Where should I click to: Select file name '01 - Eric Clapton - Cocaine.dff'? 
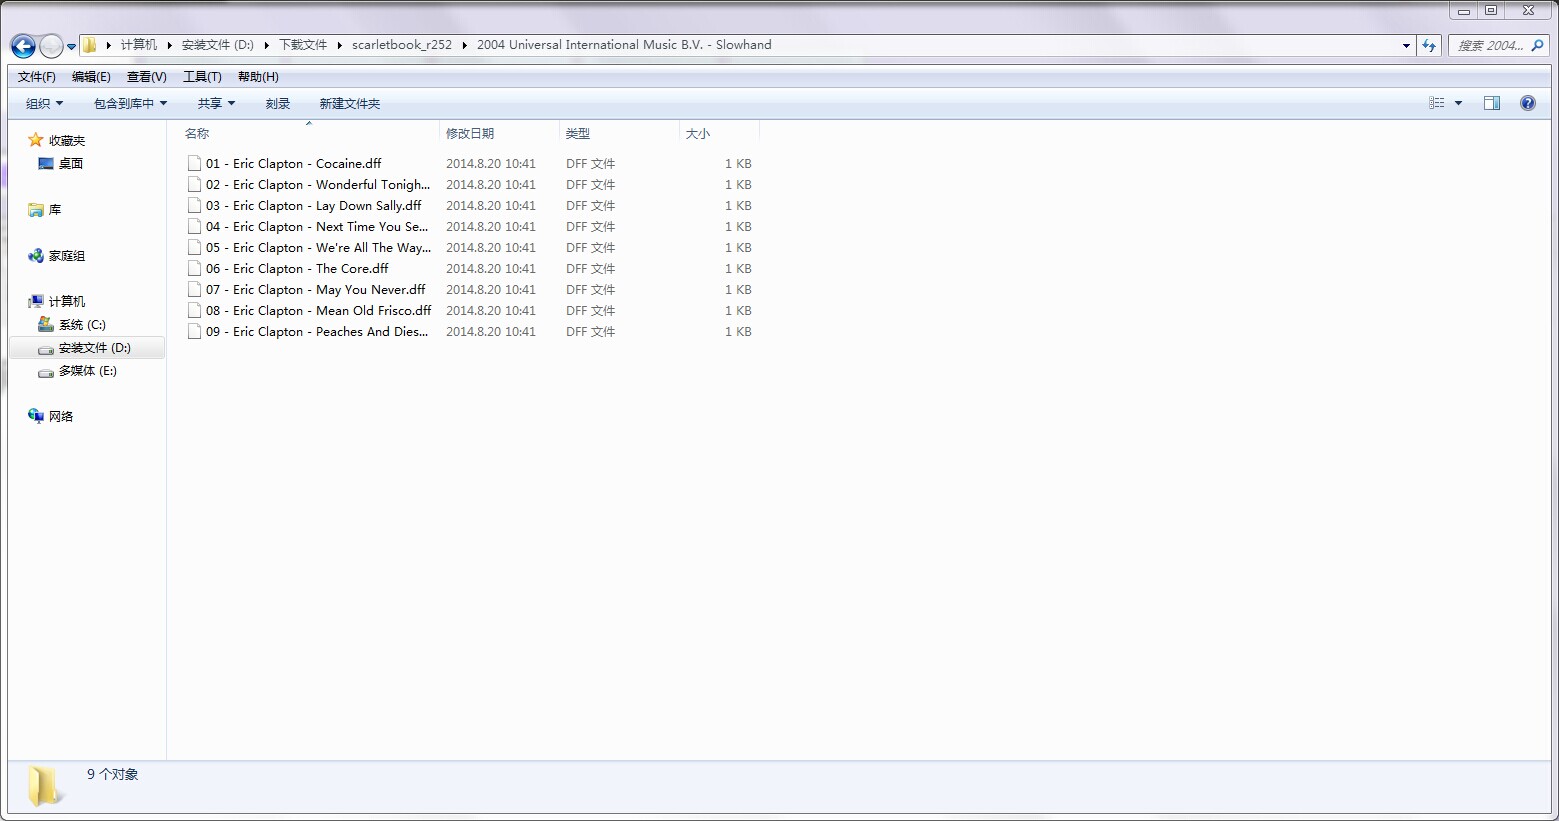(294, 164)
